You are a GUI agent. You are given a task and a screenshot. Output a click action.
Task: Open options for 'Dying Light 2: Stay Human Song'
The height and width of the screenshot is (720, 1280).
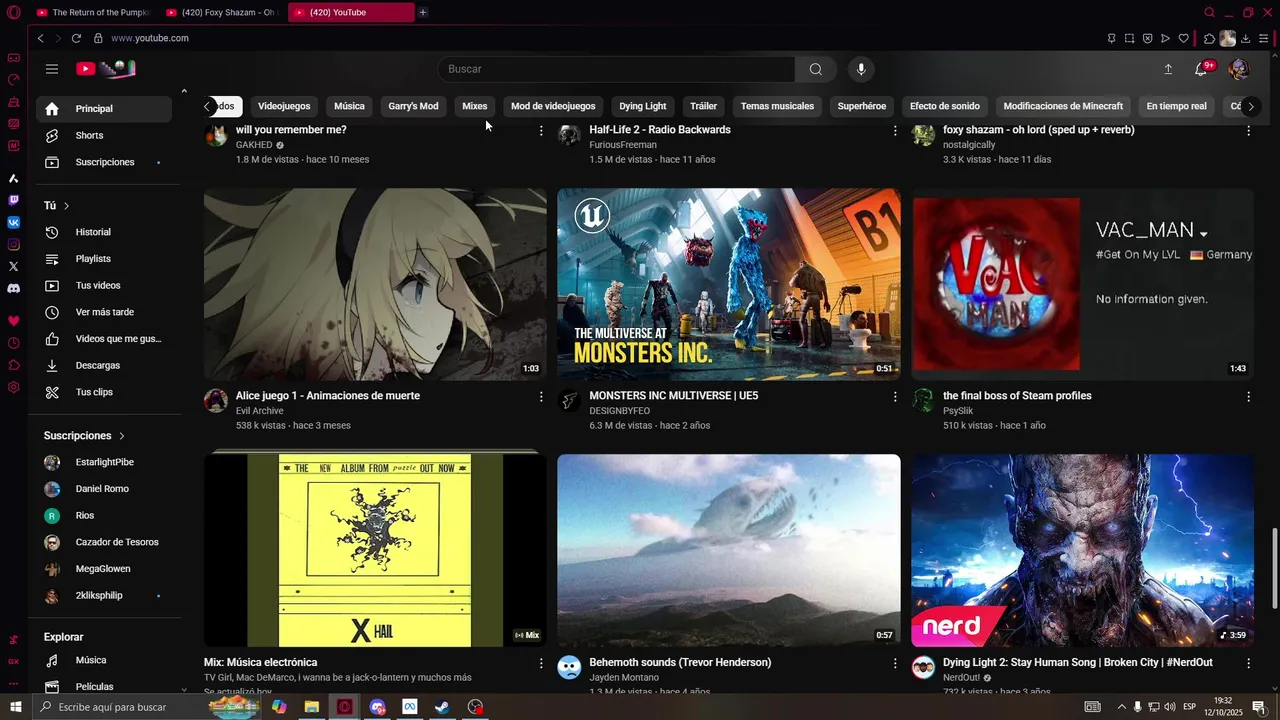(x=1248, y=663)
